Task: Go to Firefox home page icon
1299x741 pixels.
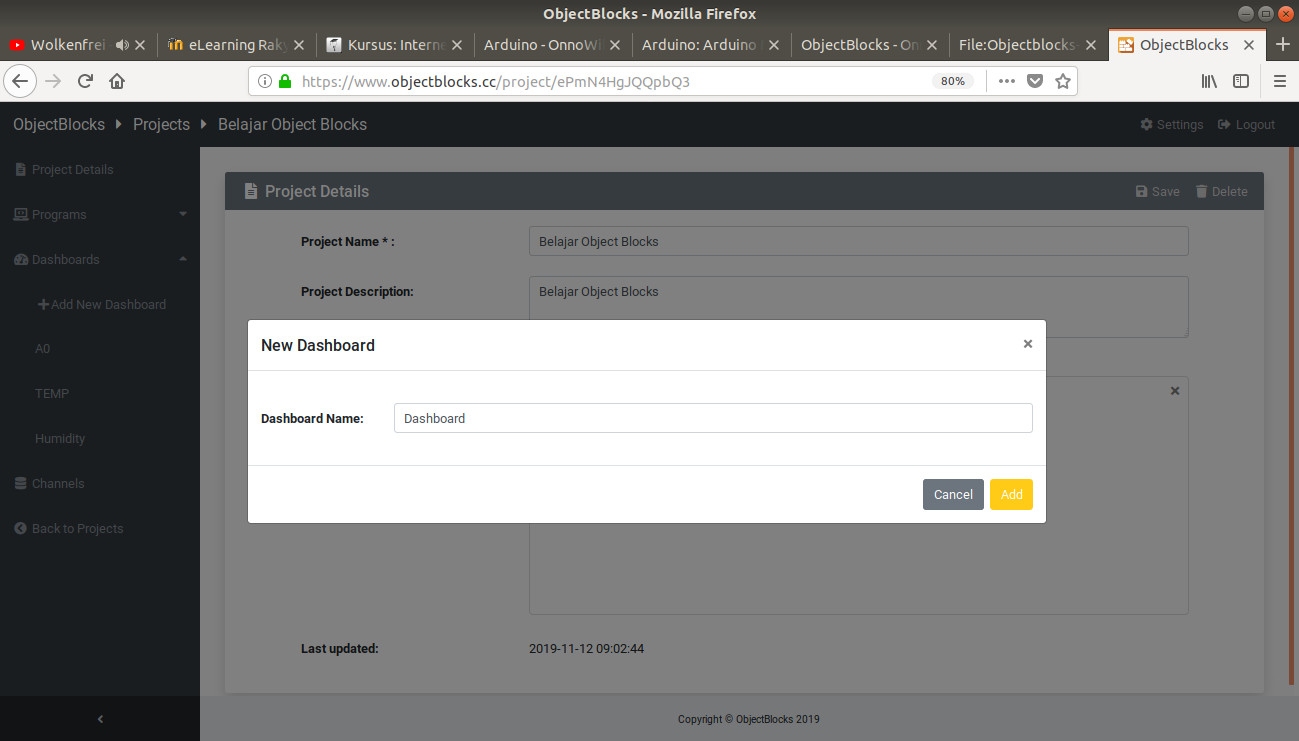Action: point(117,81)
